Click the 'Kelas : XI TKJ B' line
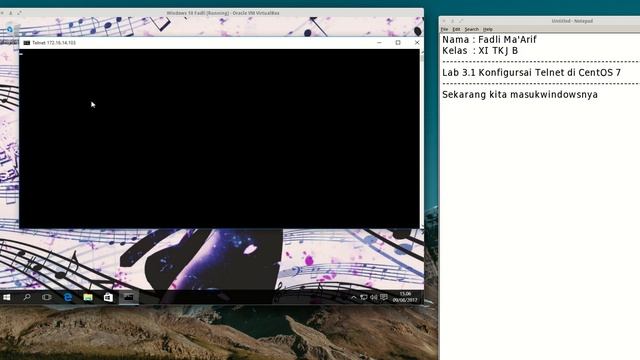 [x=480, y=51]
